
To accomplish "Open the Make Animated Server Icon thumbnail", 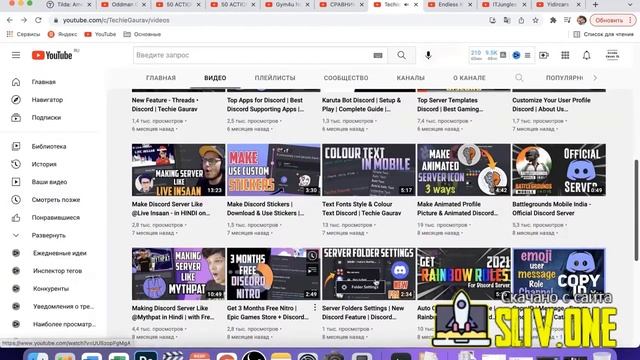I will [464, 170].
